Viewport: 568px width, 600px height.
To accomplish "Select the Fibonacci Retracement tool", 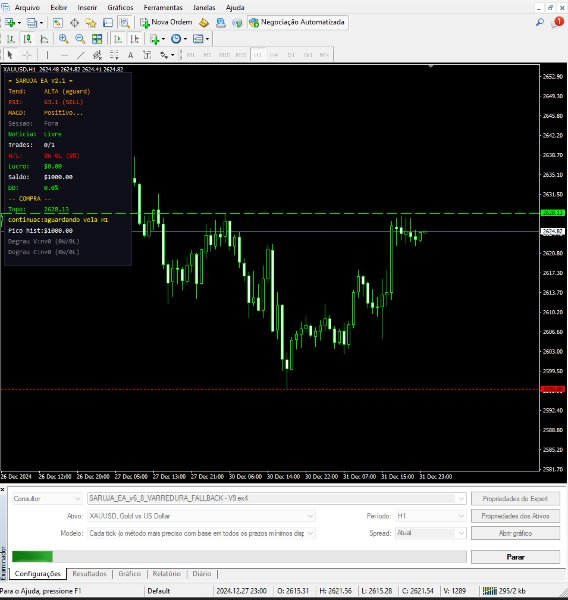I will 114,55.
